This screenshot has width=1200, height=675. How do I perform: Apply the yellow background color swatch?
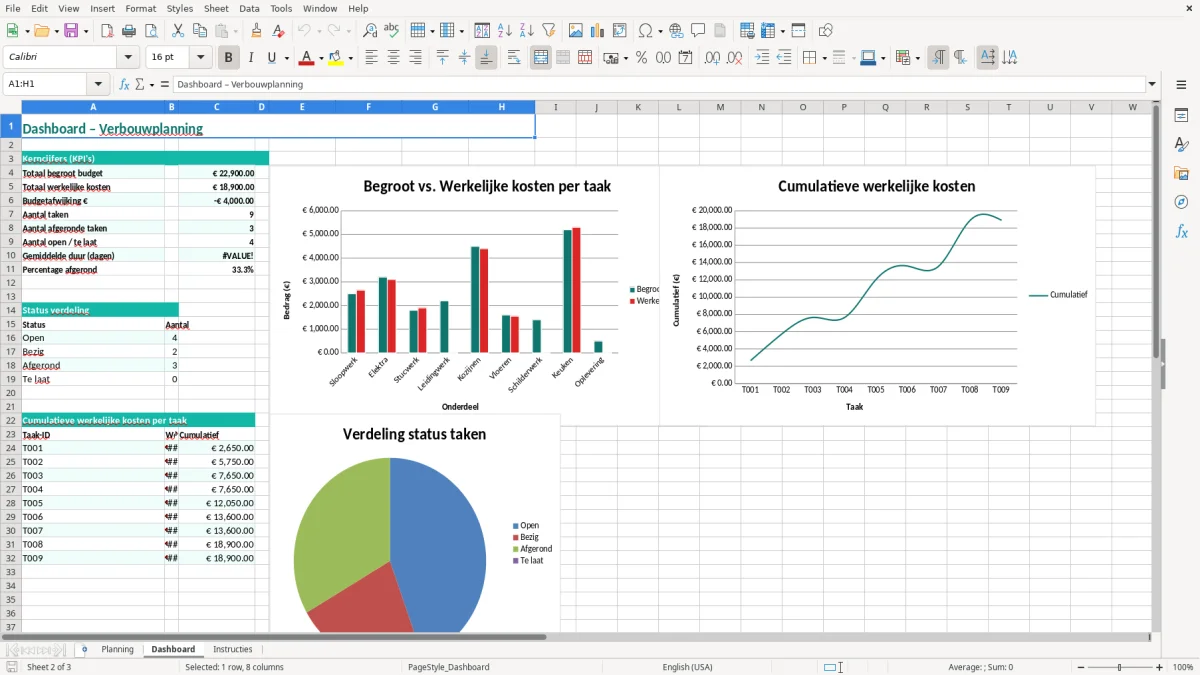point(335,58)
